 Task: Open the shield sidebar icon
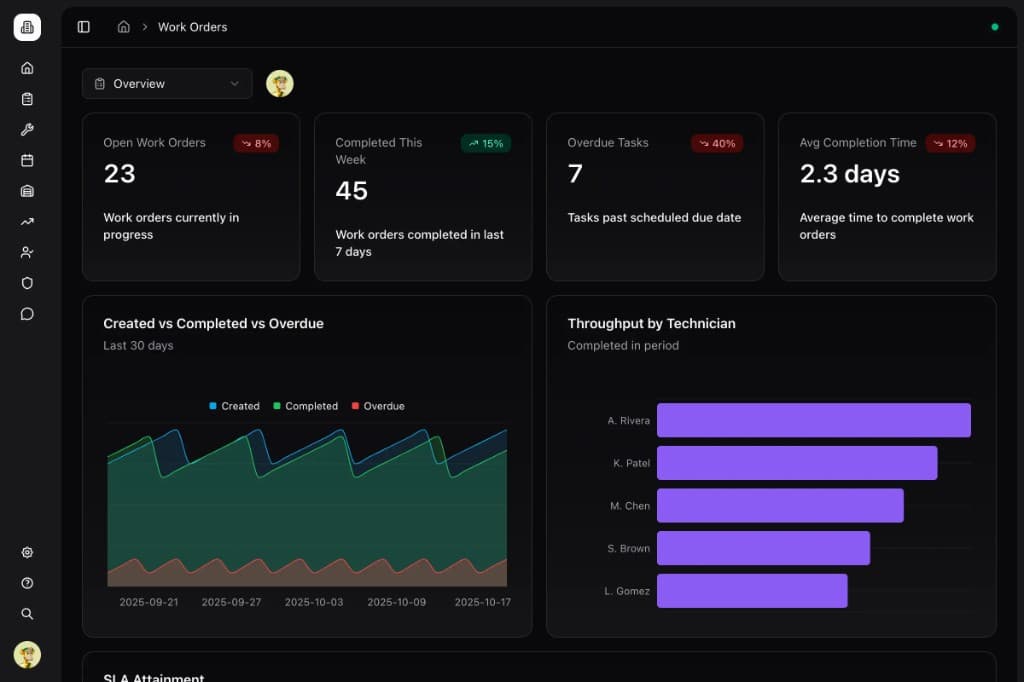coord(27,283)
